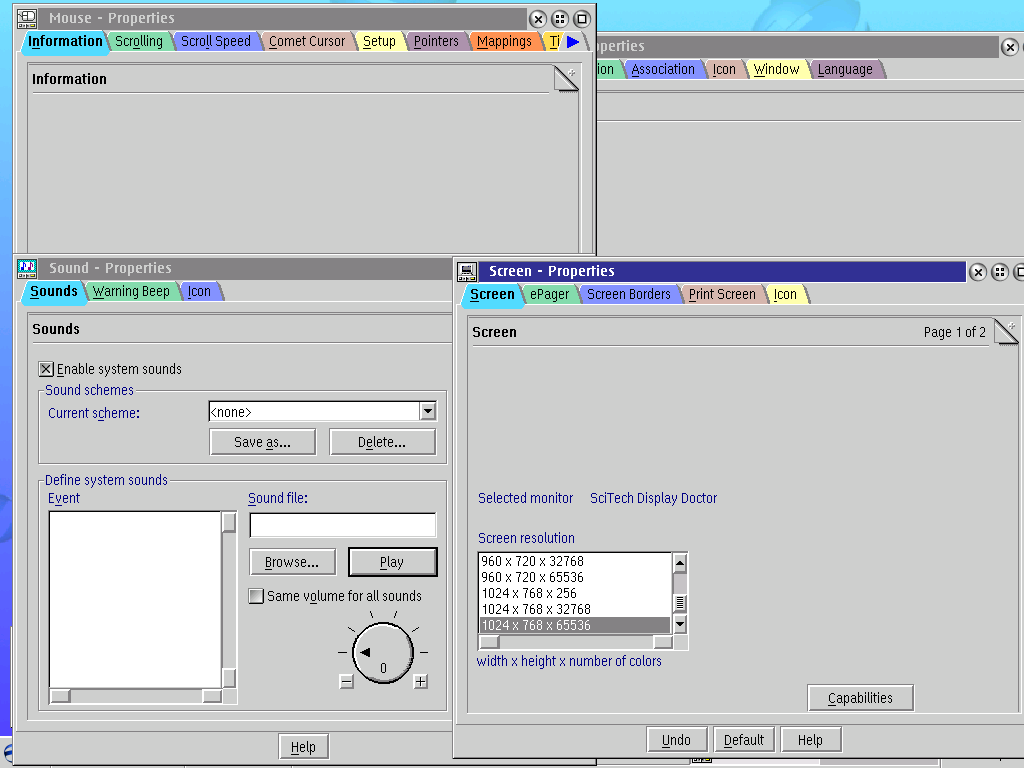
Task: Open the Icon tab in Sound Properties
Action: (199, 291)
